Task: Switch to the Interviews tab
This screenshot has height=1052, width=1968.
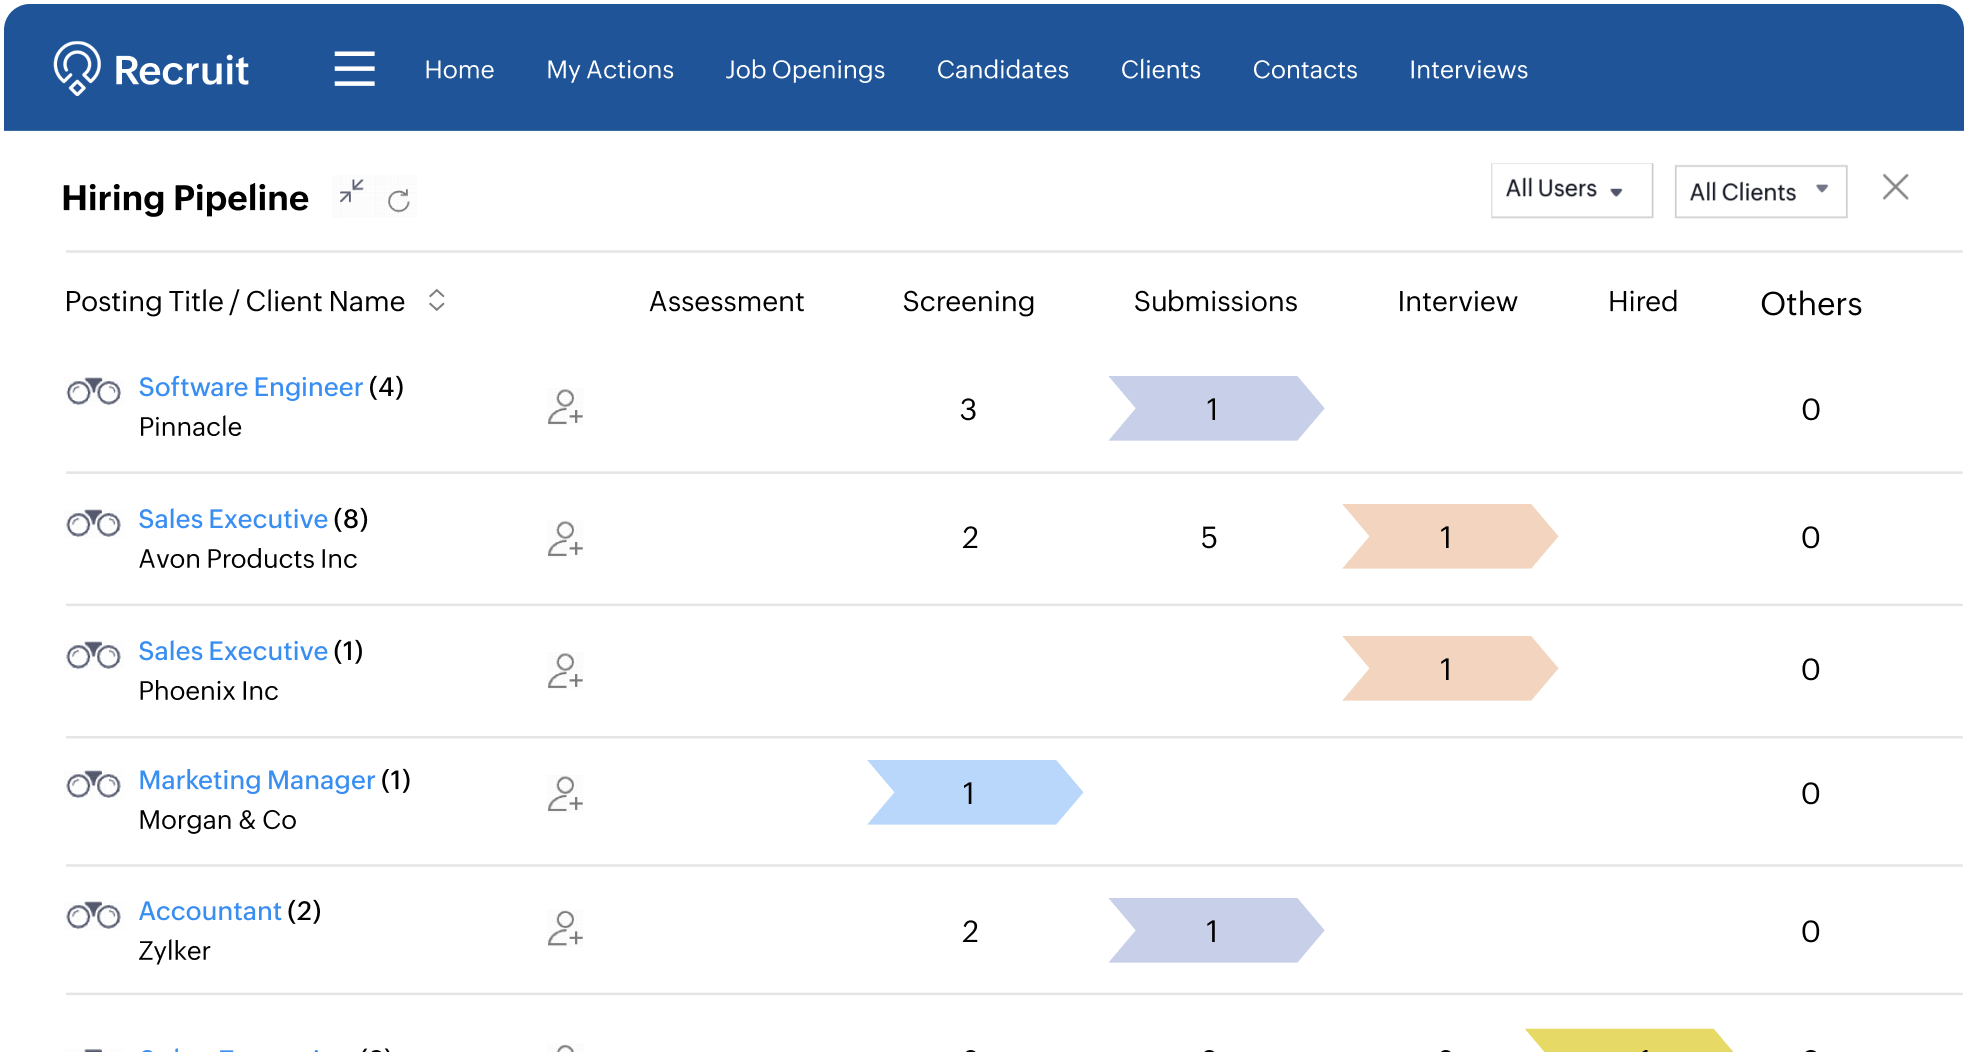Action: [1468, 70]
